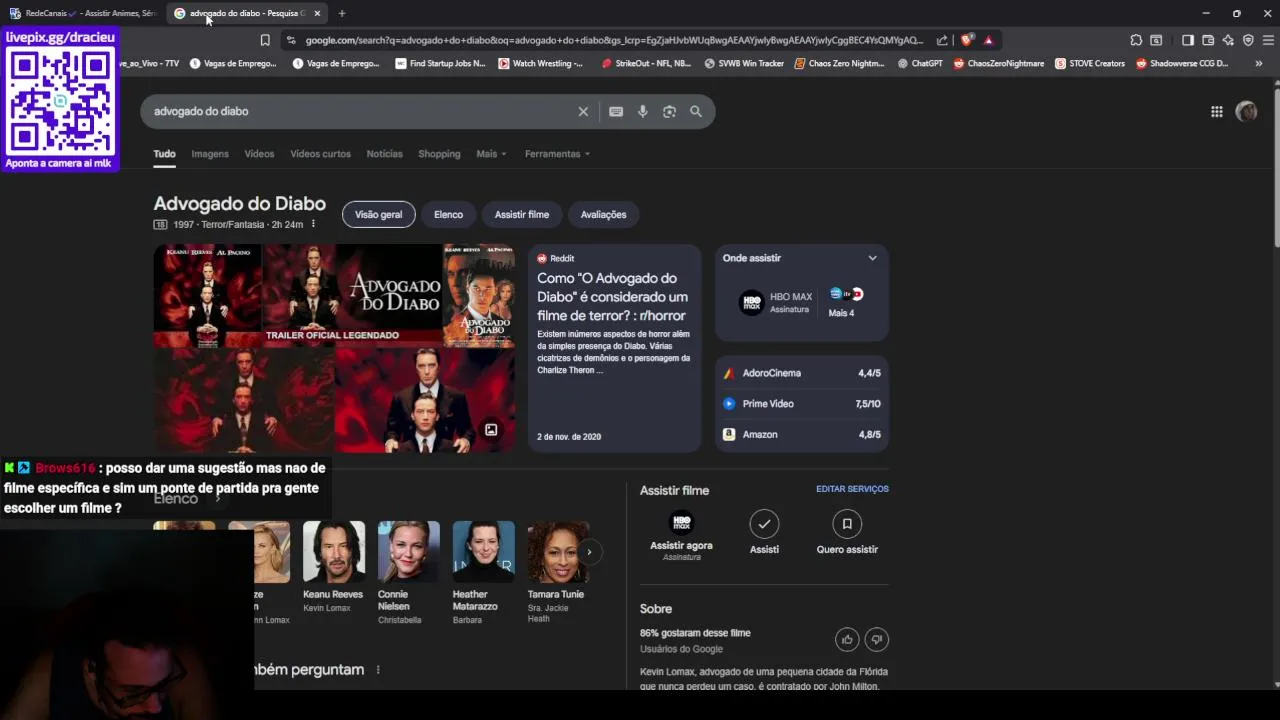Screen dimensions: 1280x720
Task: Start voice search with the microphone icon
Action: point(643,112)
